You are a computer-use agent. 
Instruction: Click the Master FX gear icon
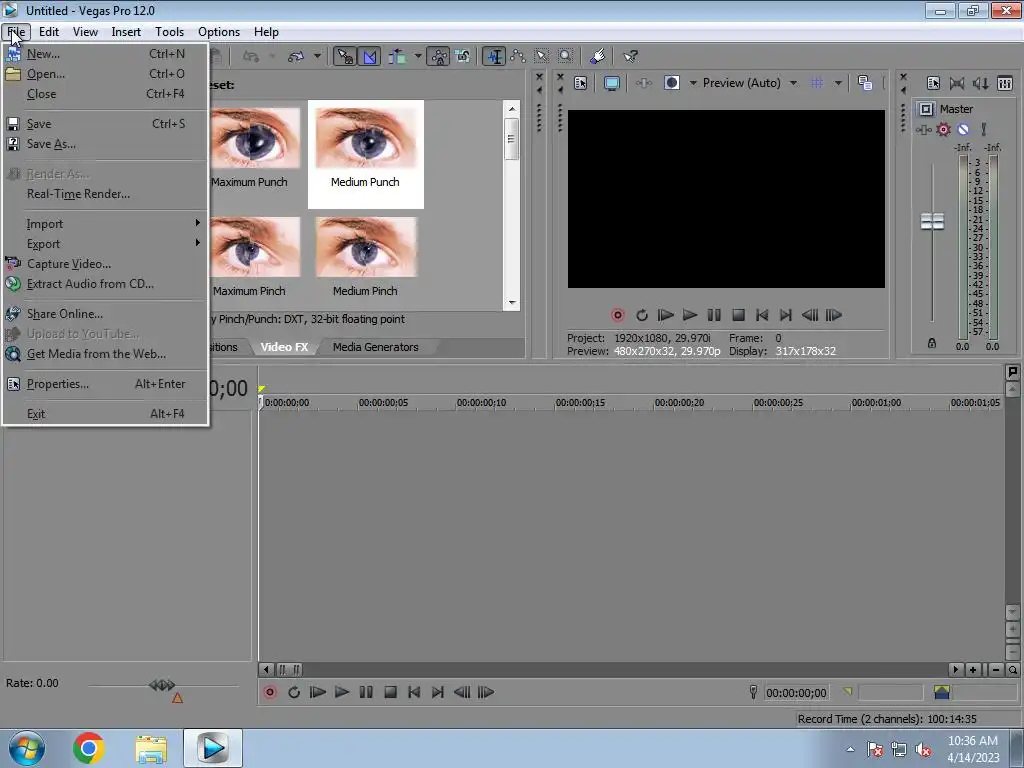click(943, 129)
